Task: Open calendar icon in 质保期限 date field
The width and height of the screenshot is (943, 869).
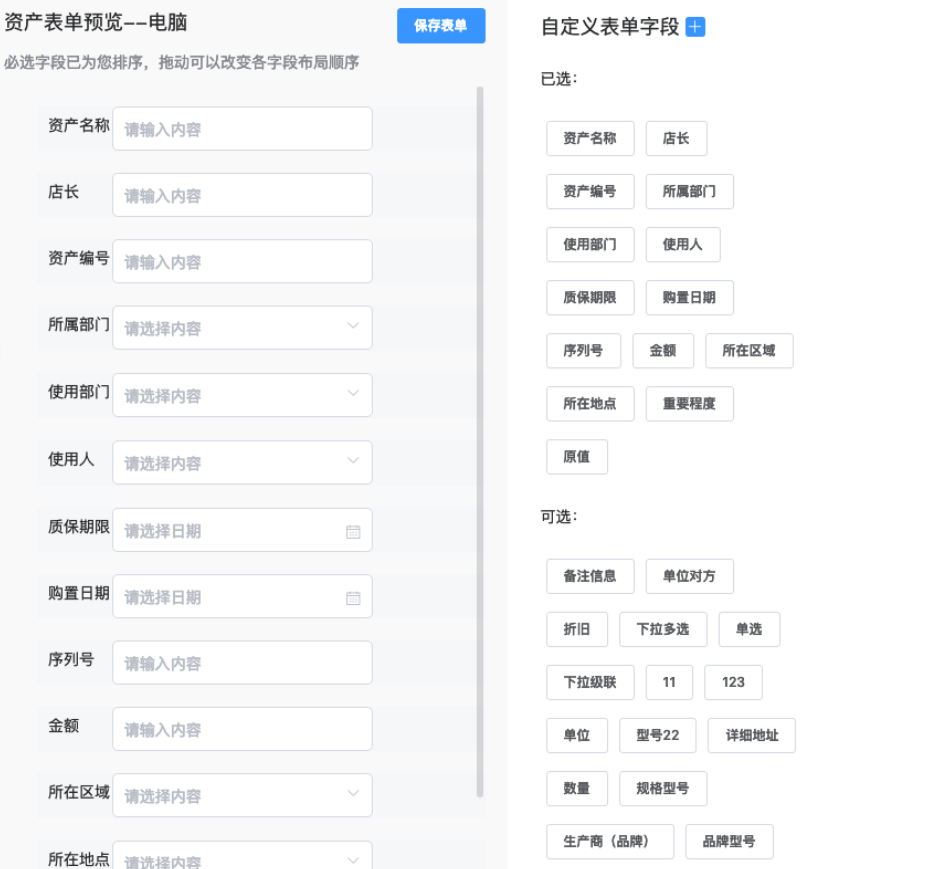Action: pyautogui.click(x=353, y=531)
